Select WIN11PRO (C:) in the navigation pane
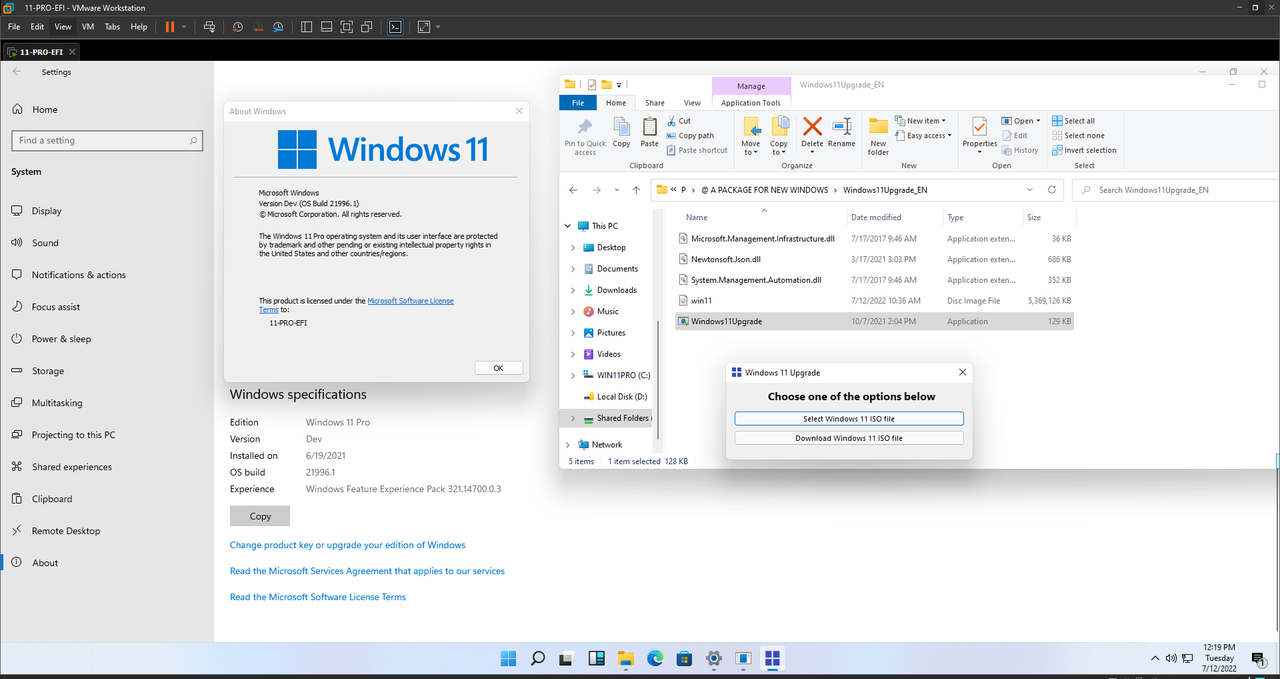1280x679 pixels. coord(616,375)
